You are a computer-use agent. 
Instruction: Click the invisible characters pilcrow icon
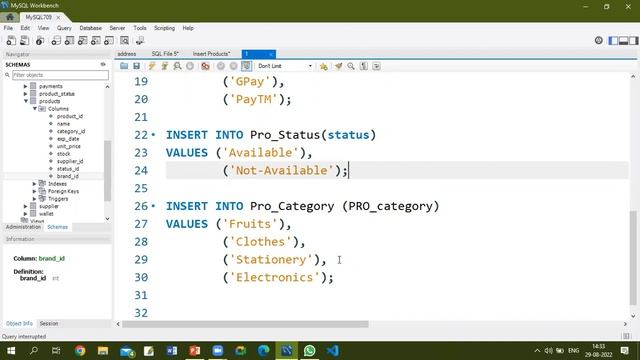coord(364,66)
